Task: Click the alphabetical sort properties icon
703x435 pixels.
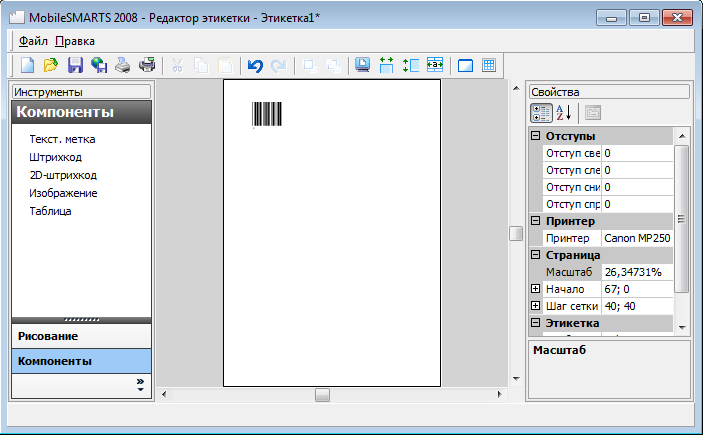Action: [564, 113]
